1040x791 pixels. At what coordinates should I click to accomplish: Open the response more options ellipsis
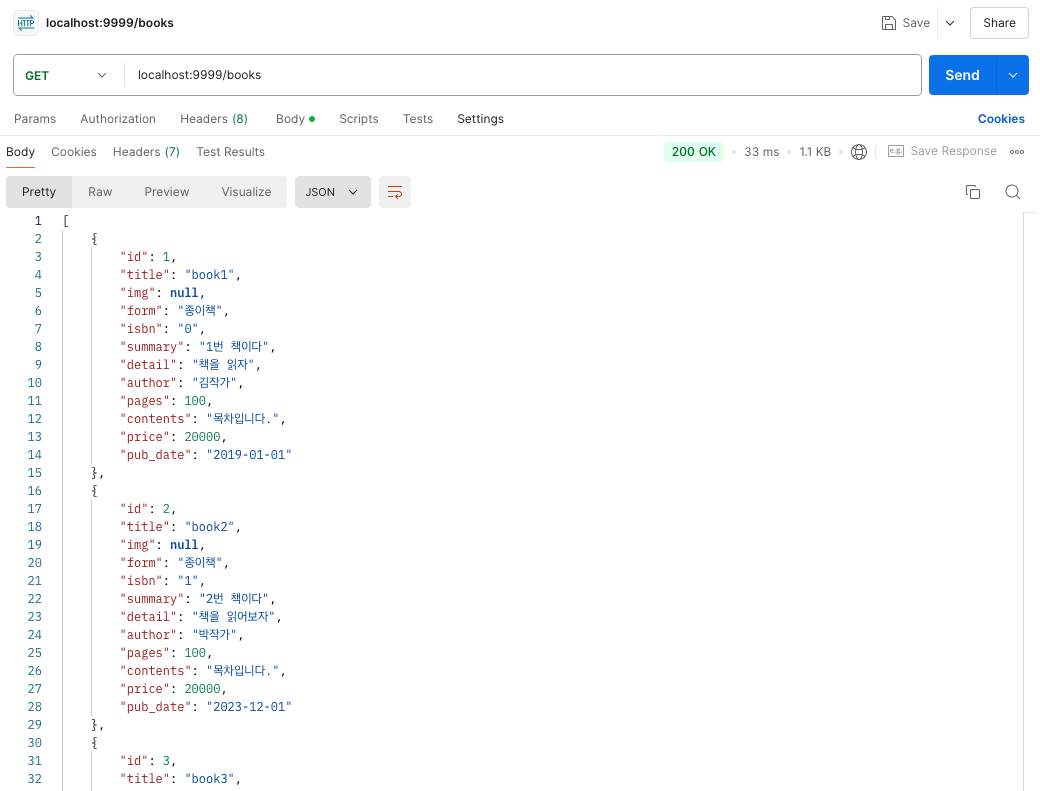(1017, 152)
